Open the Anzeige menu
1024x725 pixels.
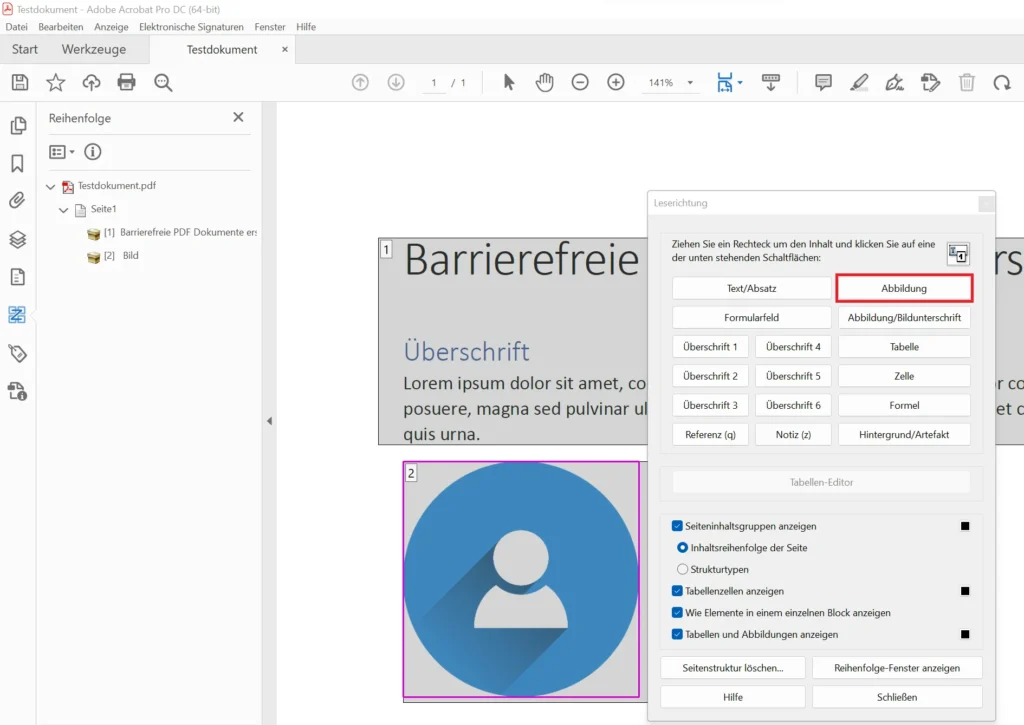click(111, 27)
